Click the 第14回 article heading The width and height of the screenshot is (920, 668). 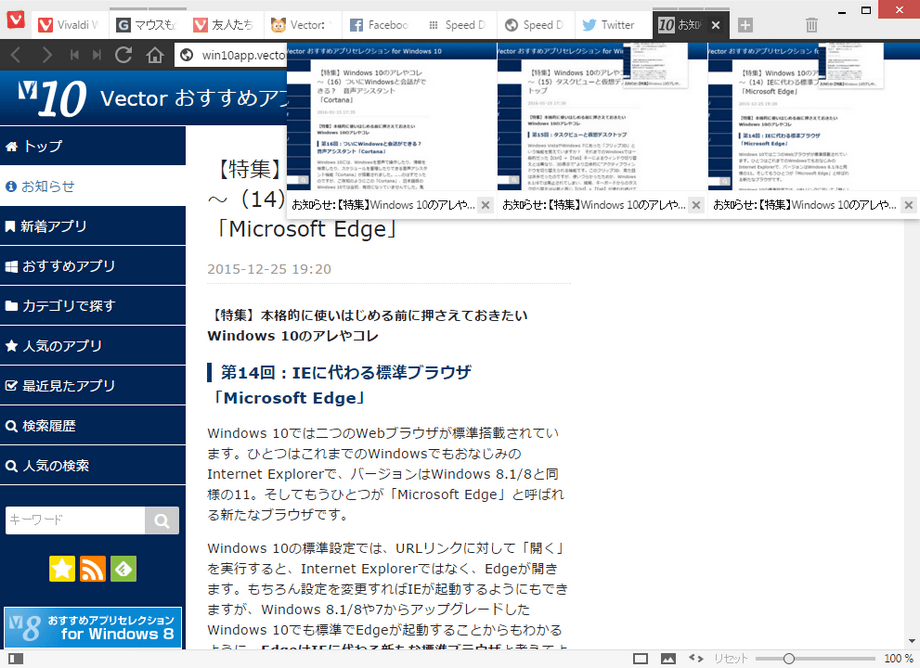pos(340,385)
